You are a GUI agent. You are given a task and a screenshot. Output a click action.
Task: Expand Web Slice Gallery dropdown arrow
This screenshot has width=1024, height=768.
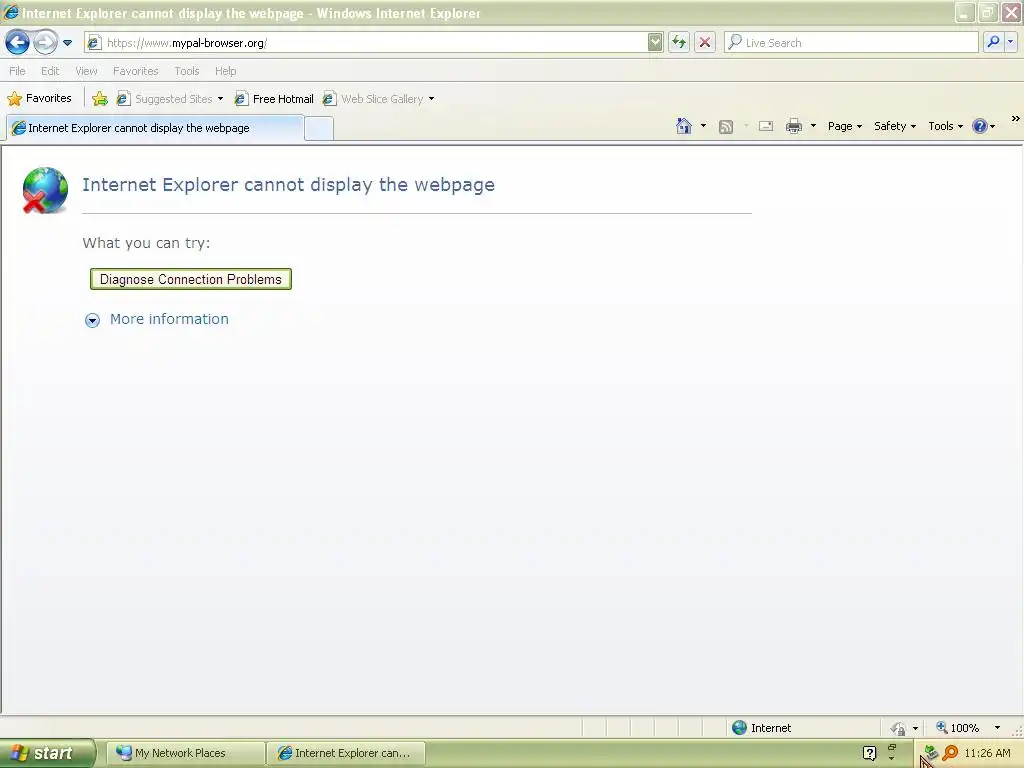pos(432,99)
